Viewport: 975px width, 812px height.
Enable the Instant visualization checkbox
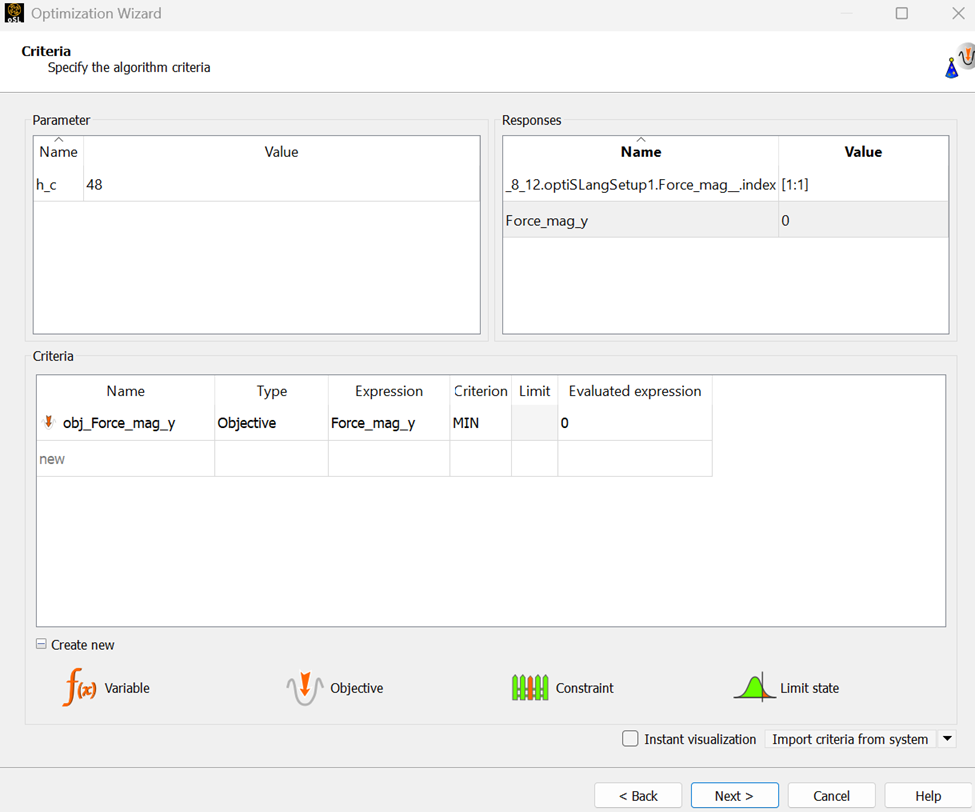630,739
